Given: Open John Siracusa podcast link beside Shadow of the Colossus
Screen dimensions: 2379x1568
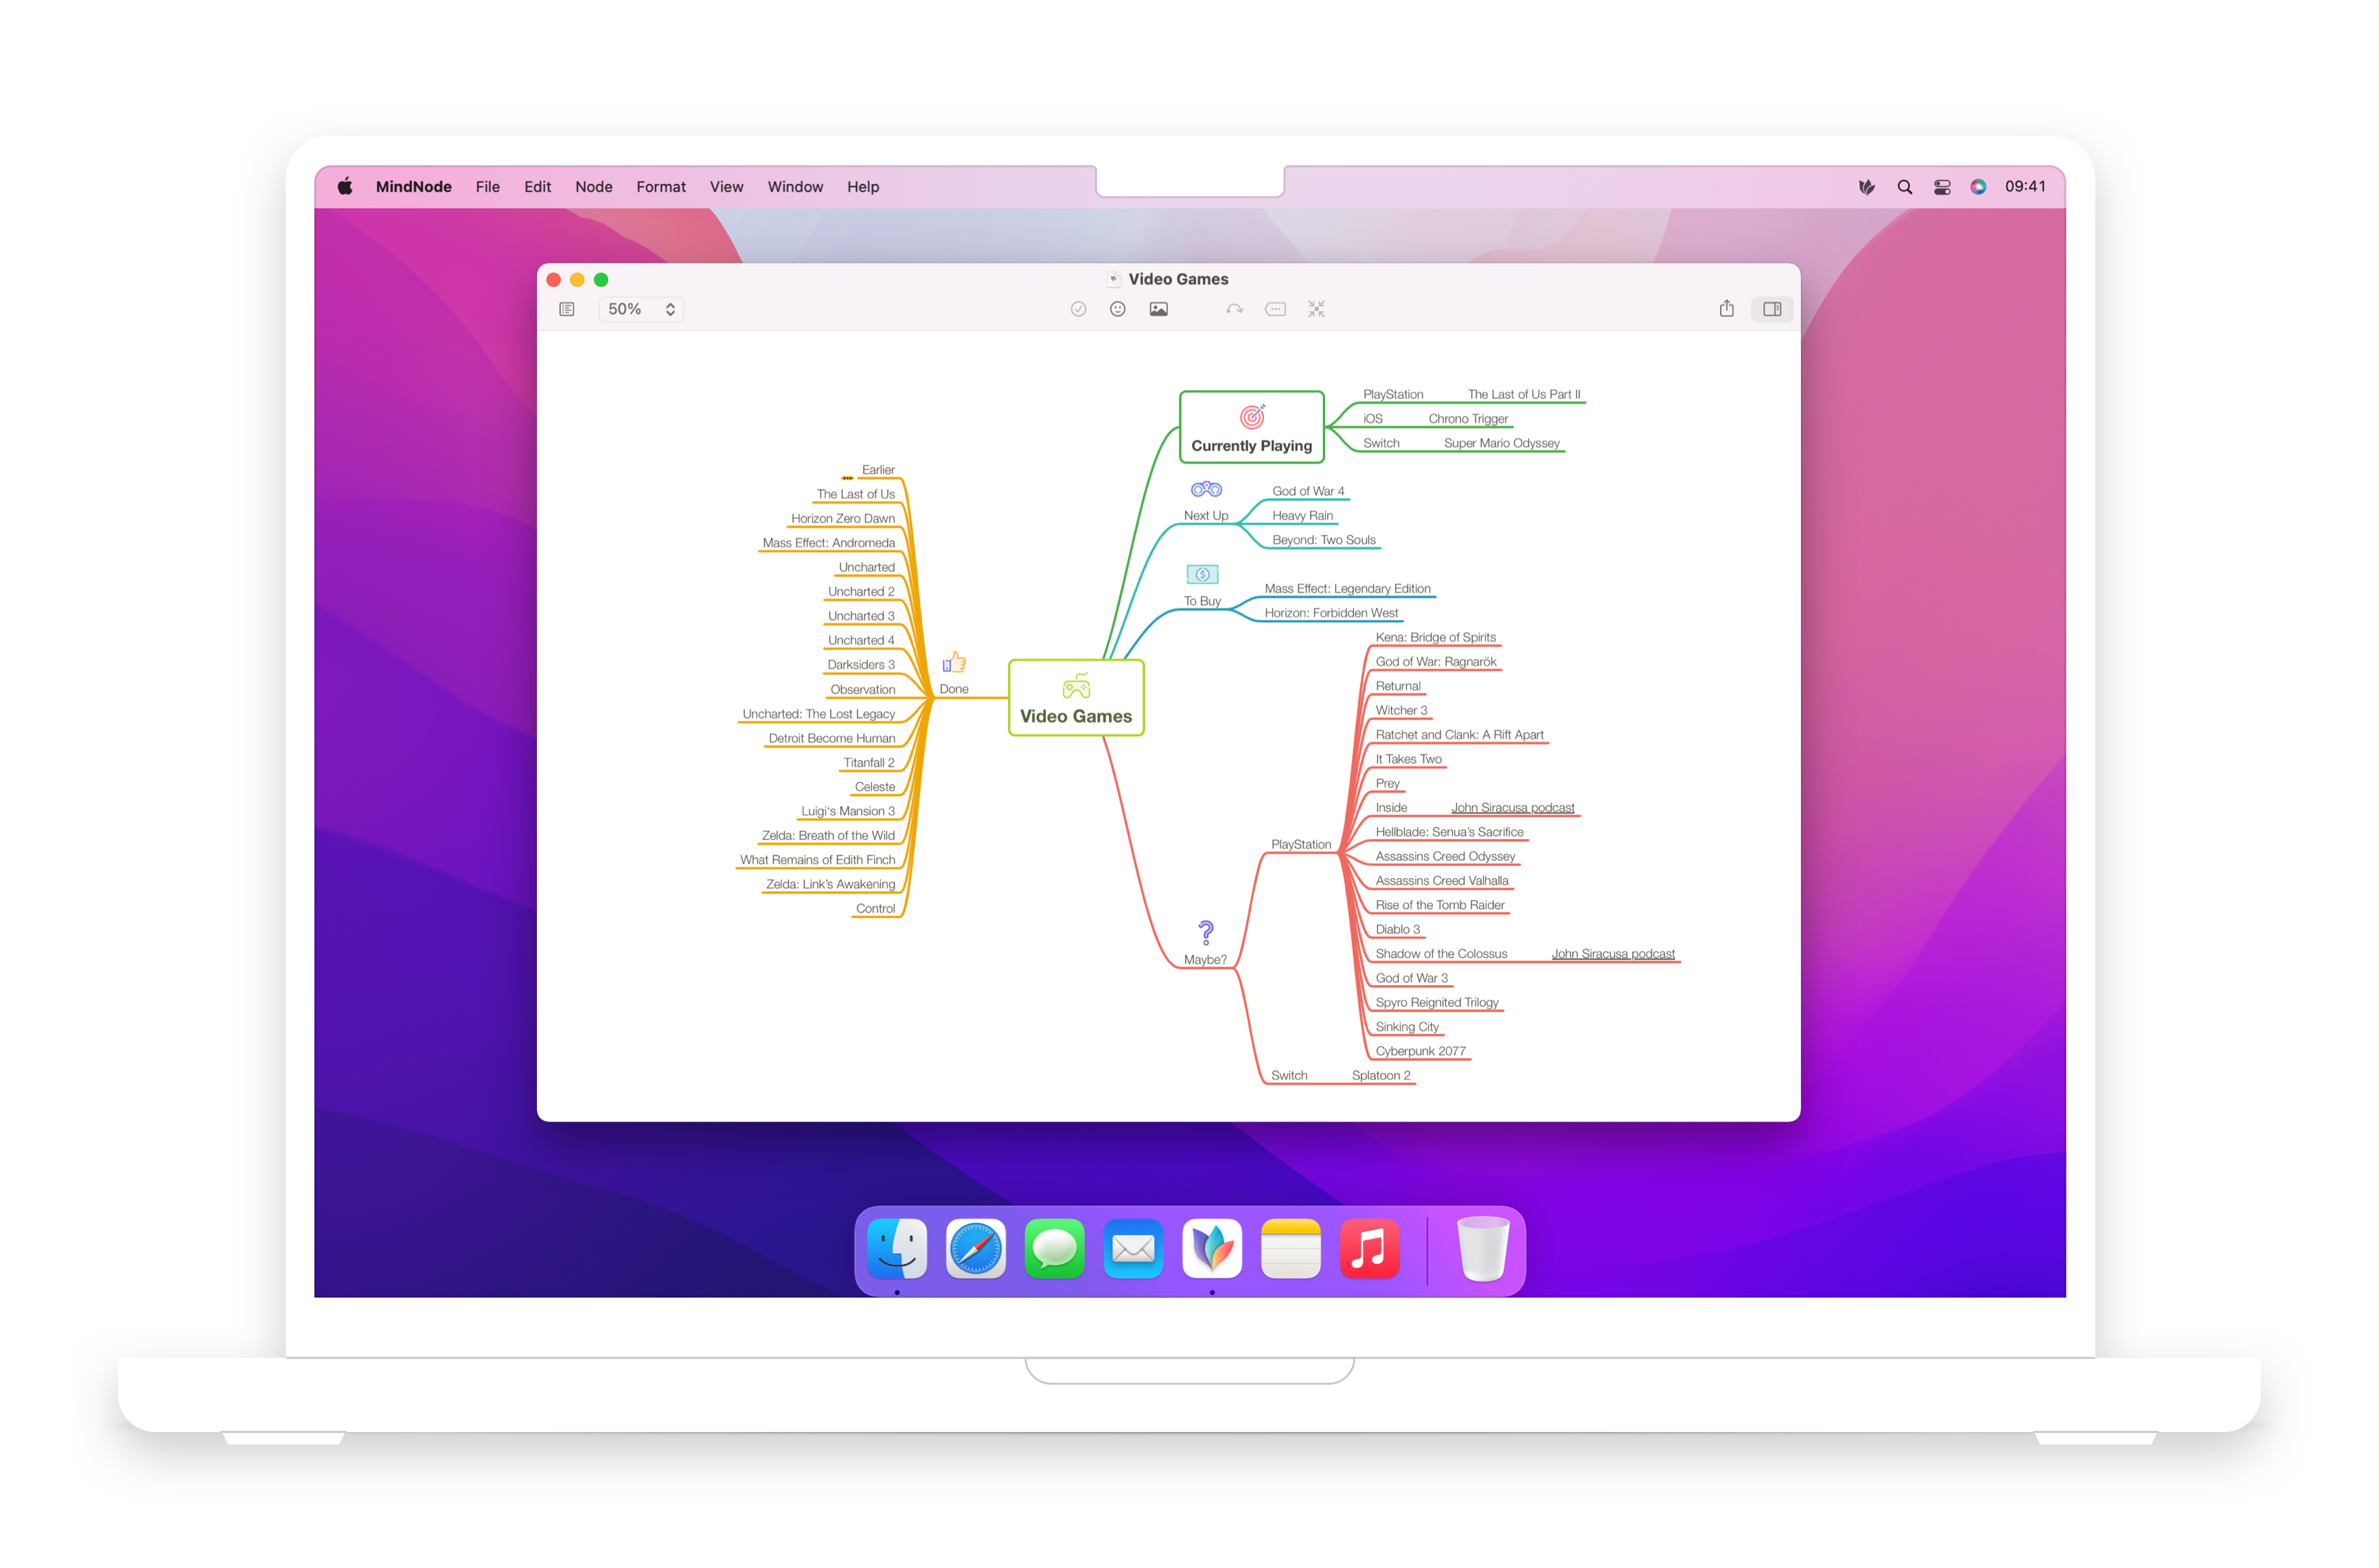Looking at the screenshot, I should (x=1613, y=954).
